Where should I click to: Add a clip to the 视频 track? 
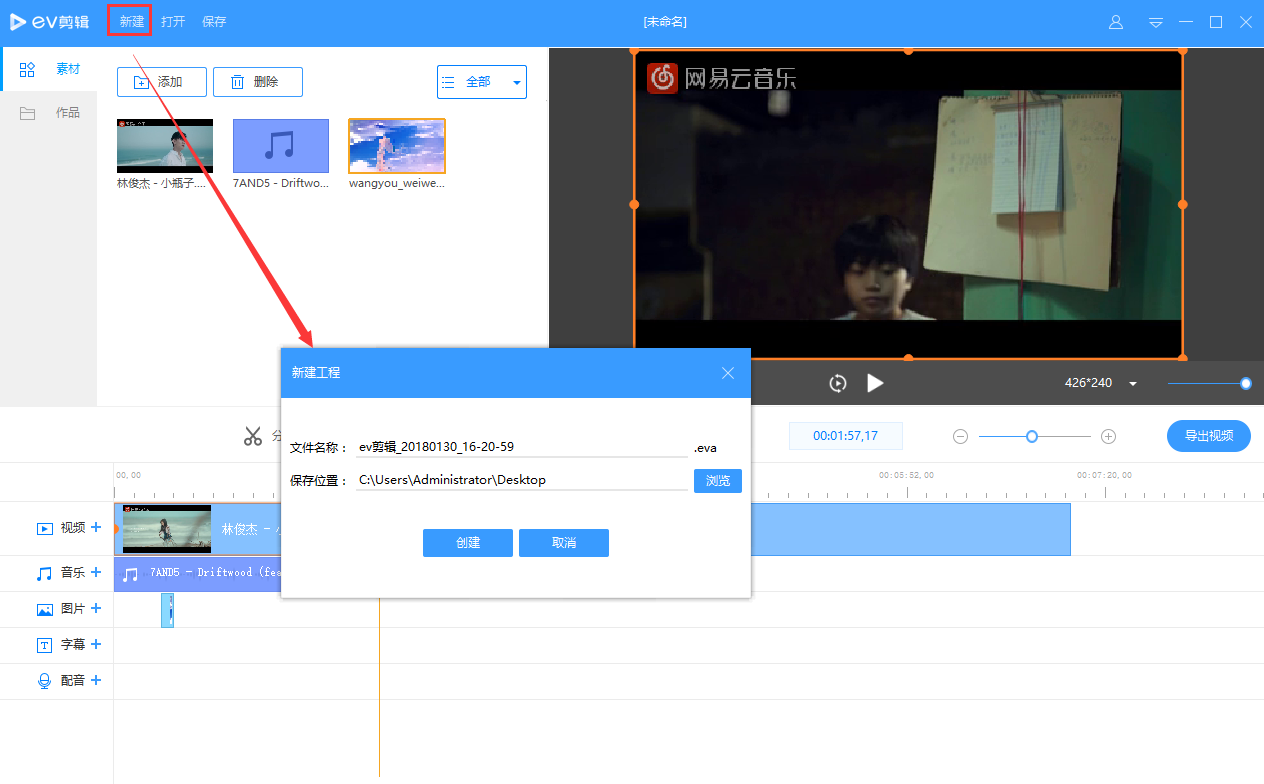click(96, 528)
